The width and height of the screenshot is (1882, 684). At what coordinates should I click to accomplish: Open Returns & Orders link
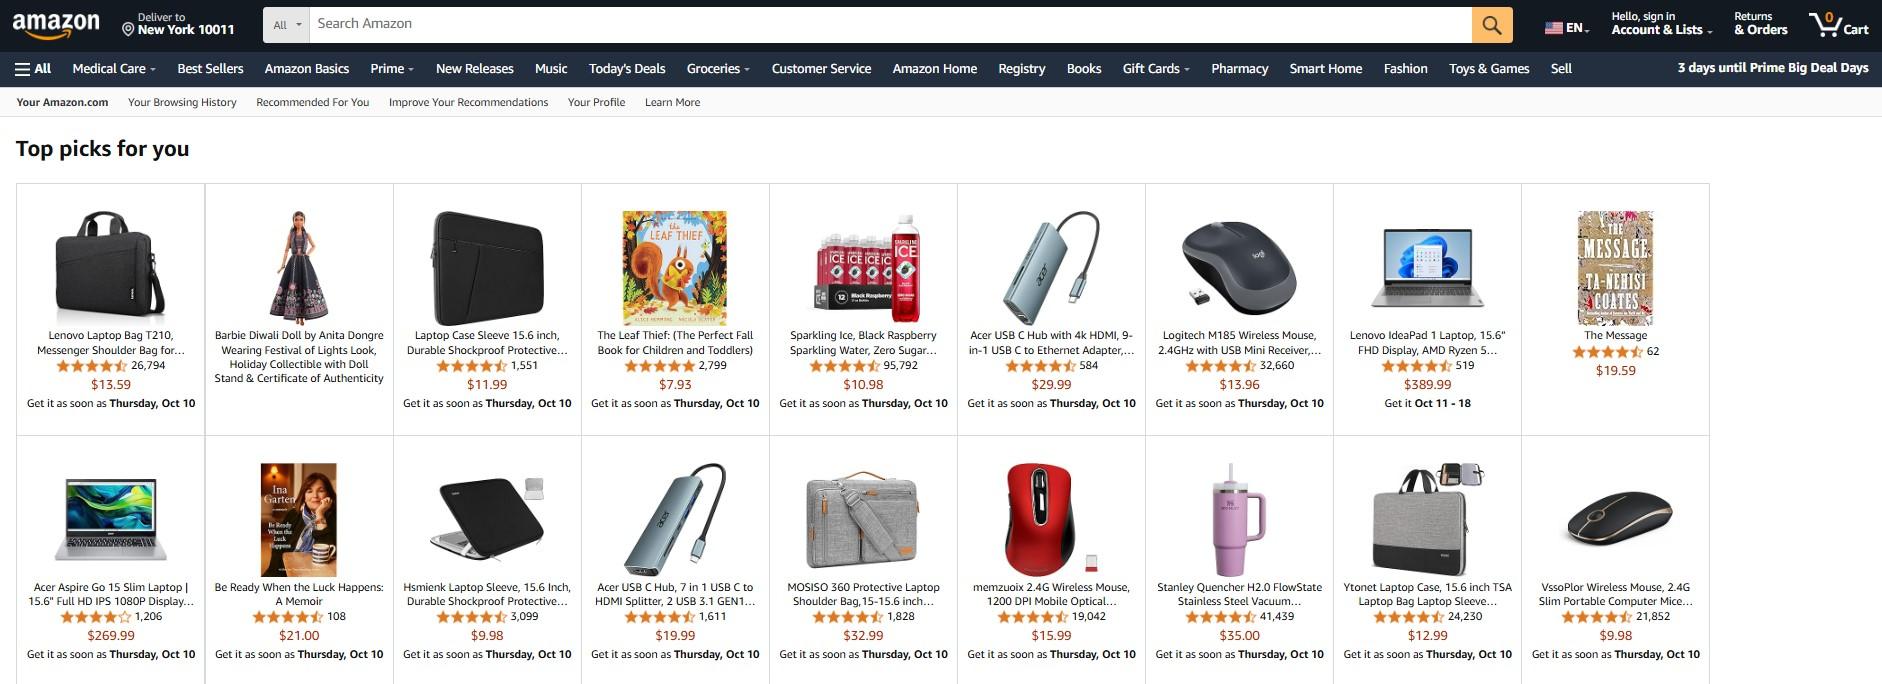pyautogui.click(x=1760, y=25)
